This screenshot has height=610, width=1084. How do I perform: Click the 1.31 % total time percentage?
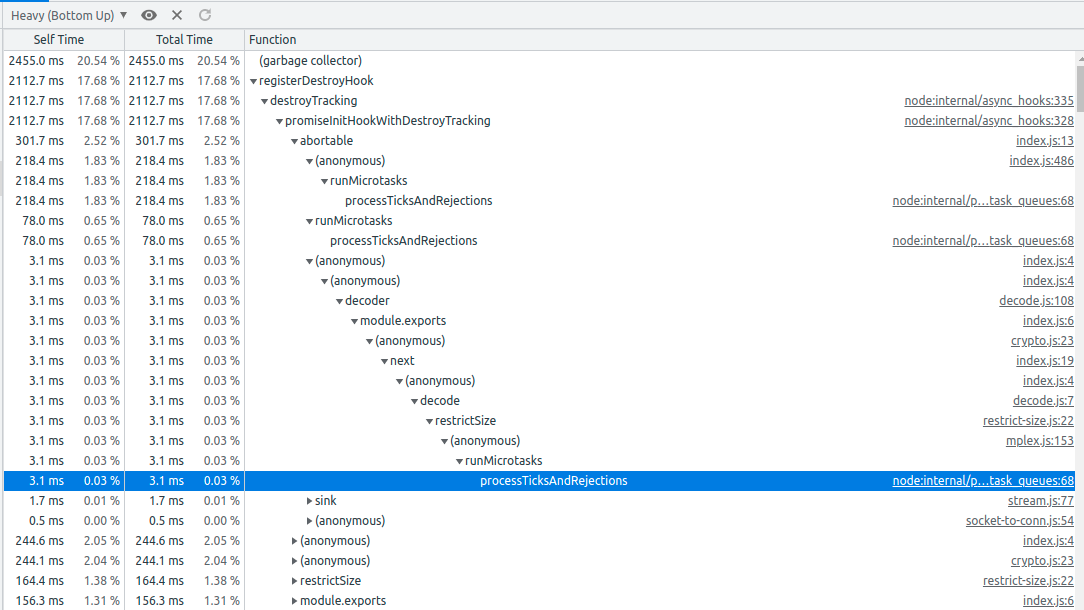[x=222, y=601]
